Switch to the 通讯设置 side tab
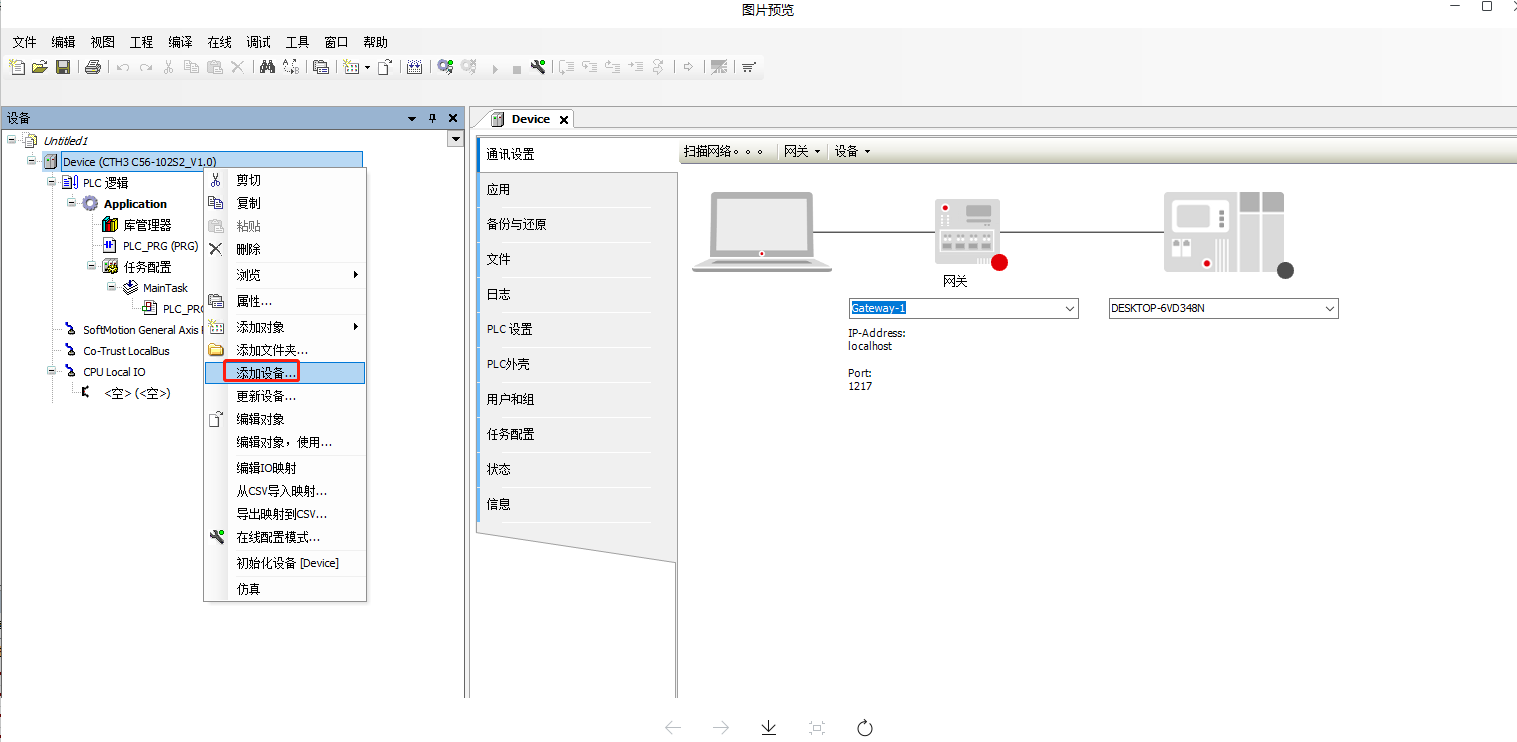The image size is (1517, 742). coord(577,154)
